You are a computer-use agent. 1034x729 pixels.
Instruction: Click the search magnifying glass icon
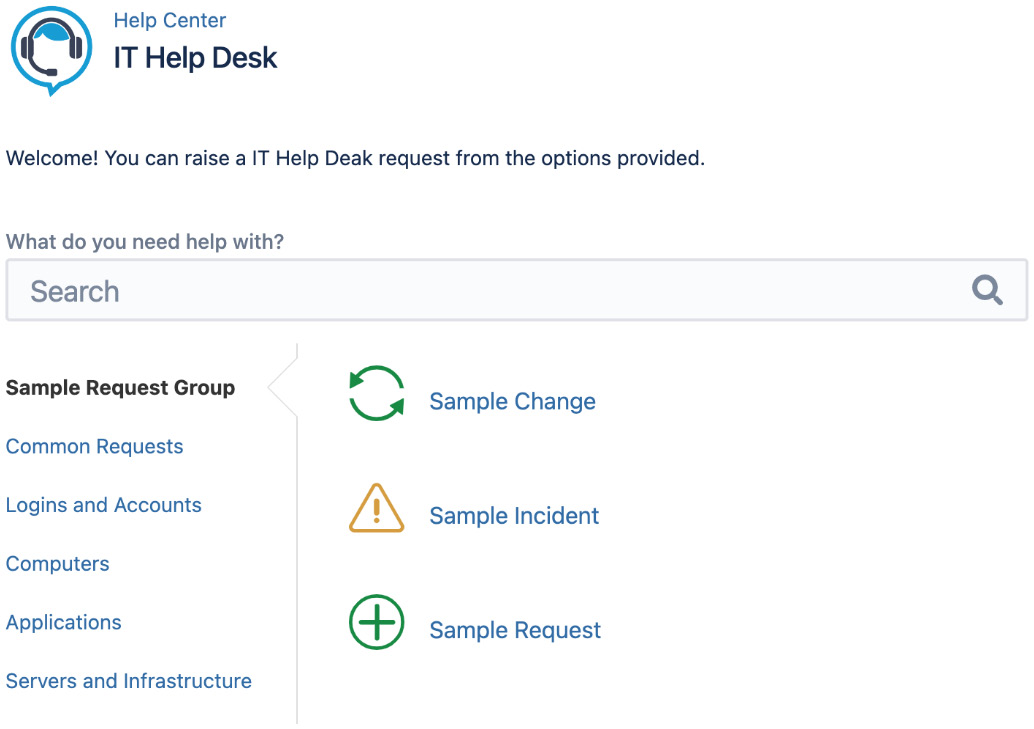[x=987, y=290]
